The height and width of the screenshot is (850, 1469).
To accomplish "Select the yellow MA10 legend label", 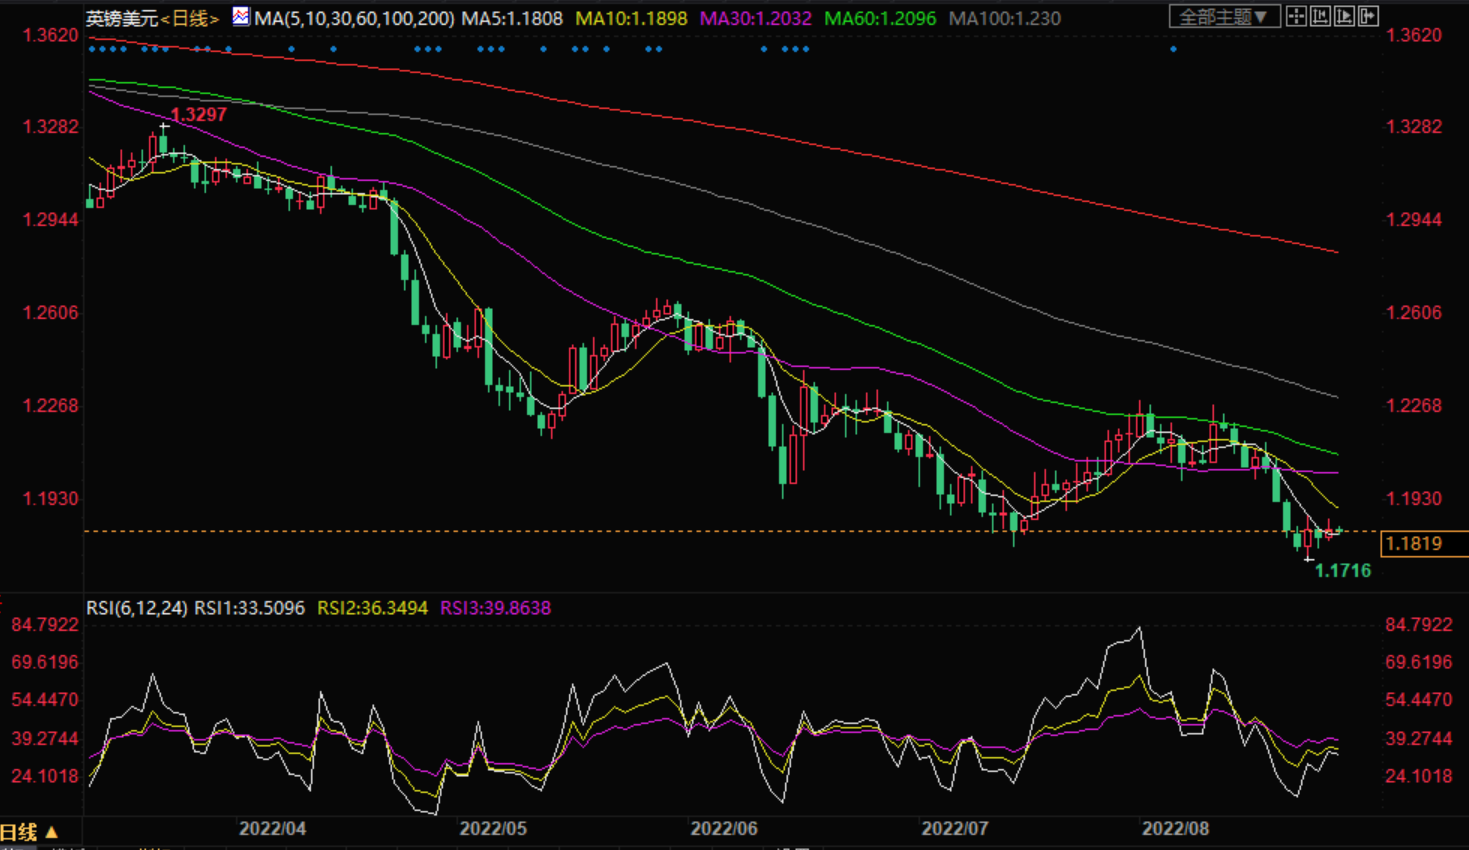I will pyautogui.click(x=630, y=18).
